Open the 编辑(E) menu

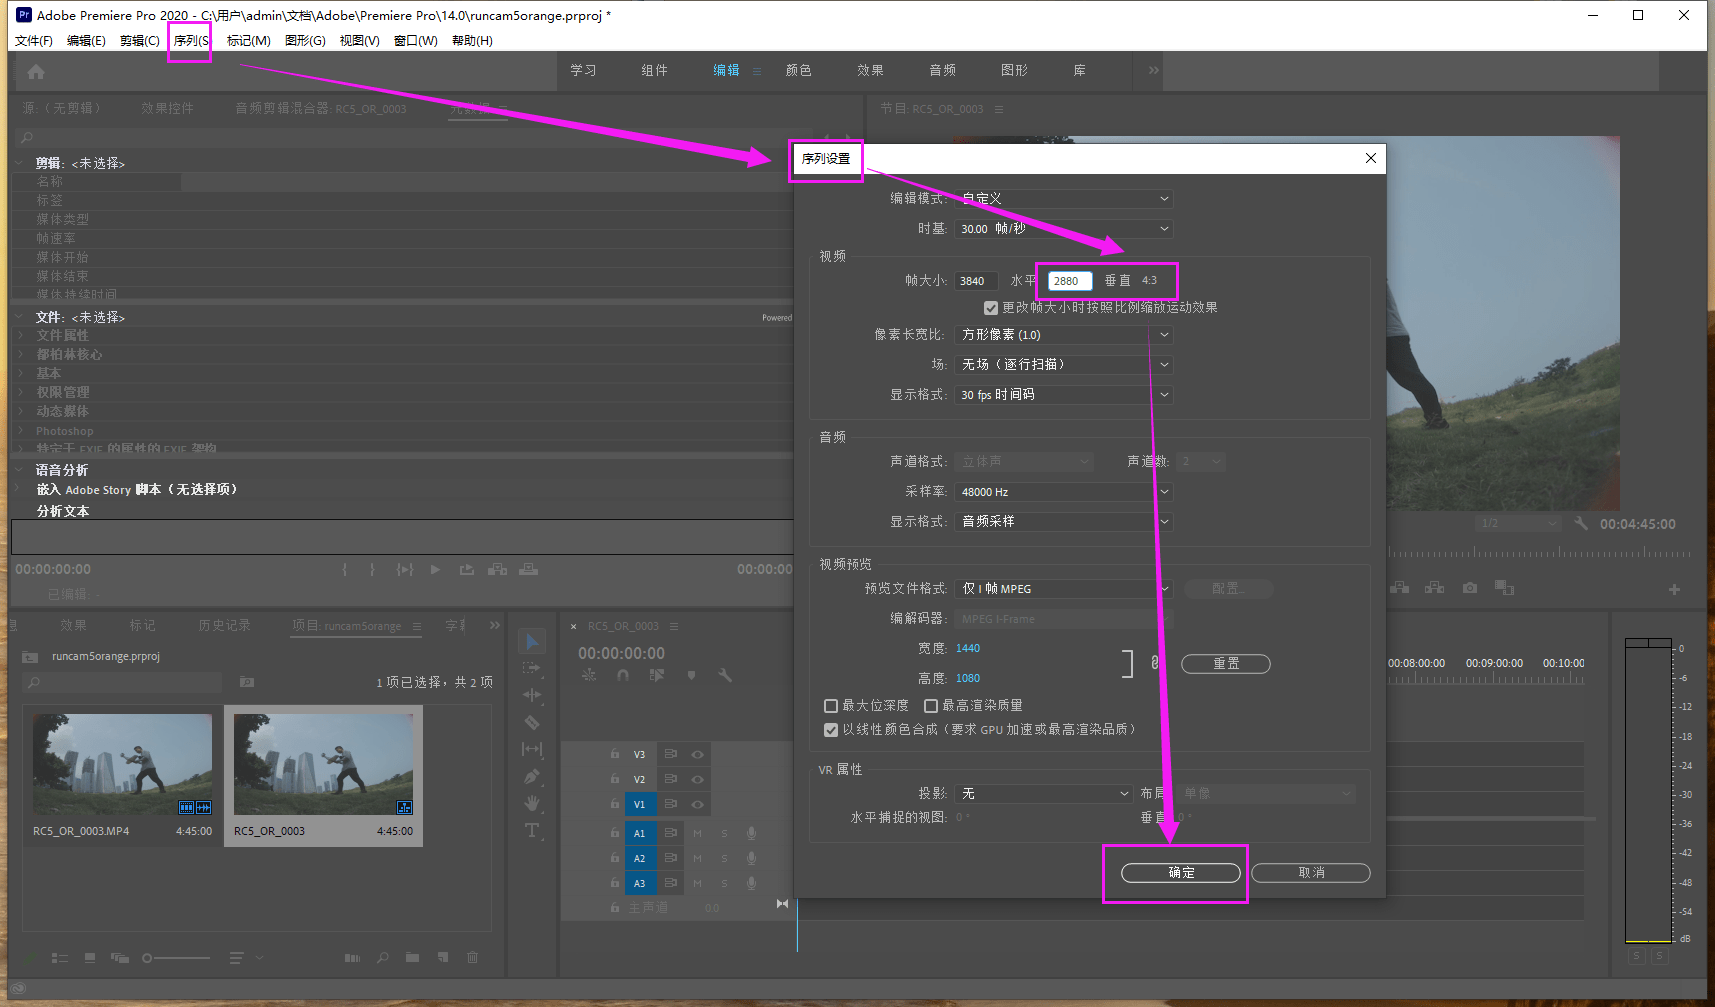(x=86, y=41)
